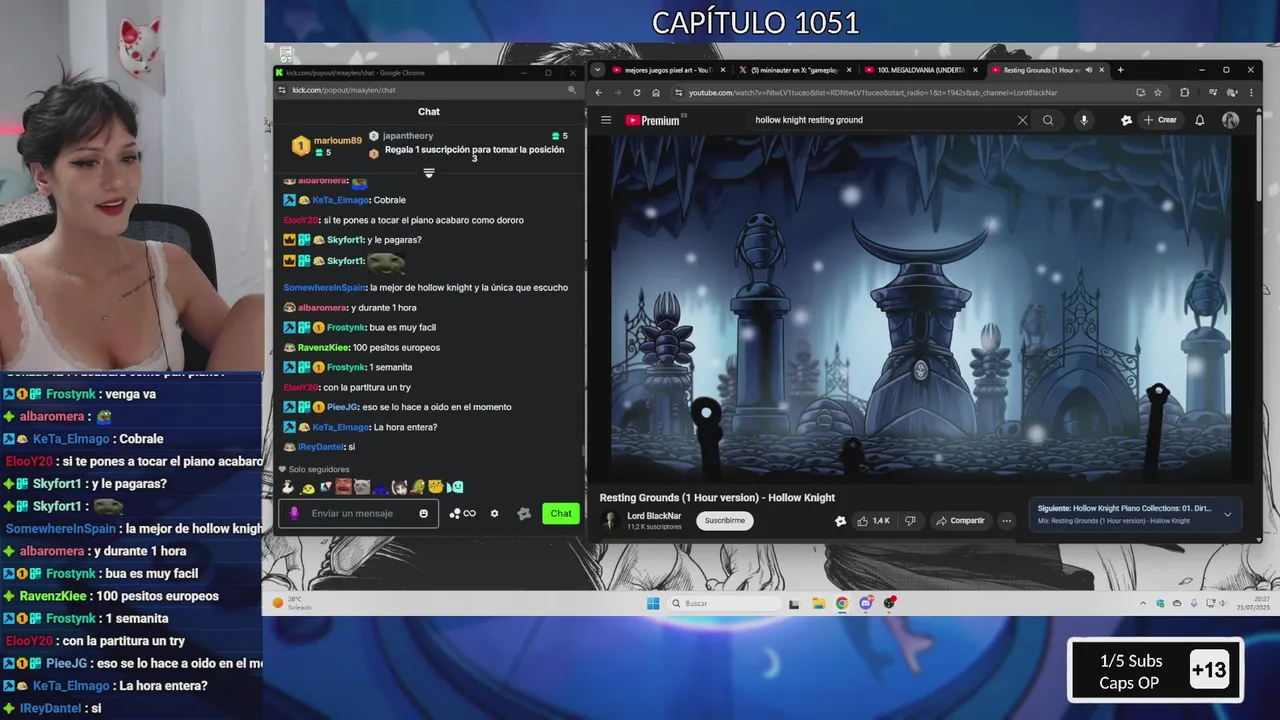Click marioum89 in the chat leaderboard
Image resolution: width=1280 pixels, height=720 pixels.
click(x=337, y=141)
